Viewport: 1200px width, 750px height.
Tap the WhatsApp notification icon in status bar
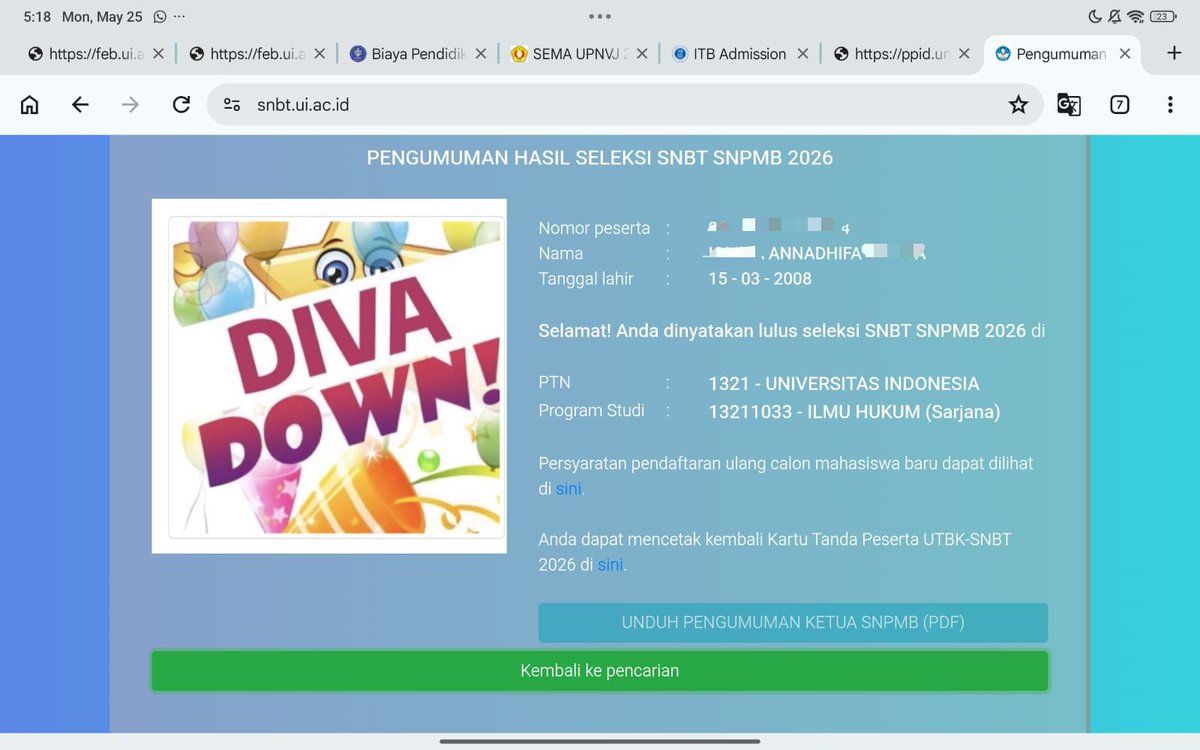(x=160, y=17)
